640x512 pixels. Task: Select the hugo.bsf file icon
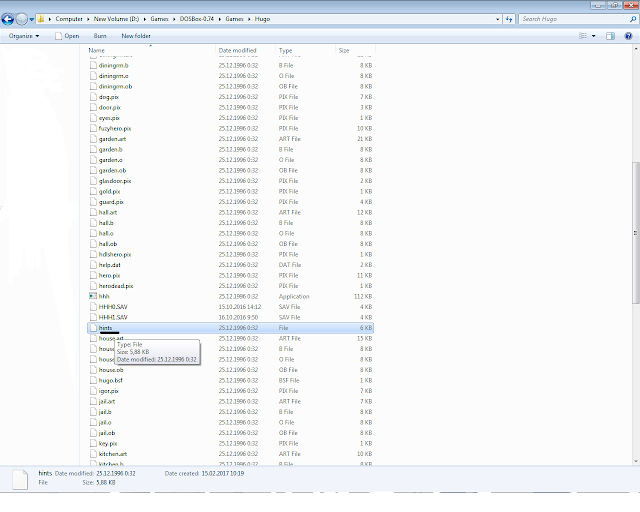pos(93,380)
